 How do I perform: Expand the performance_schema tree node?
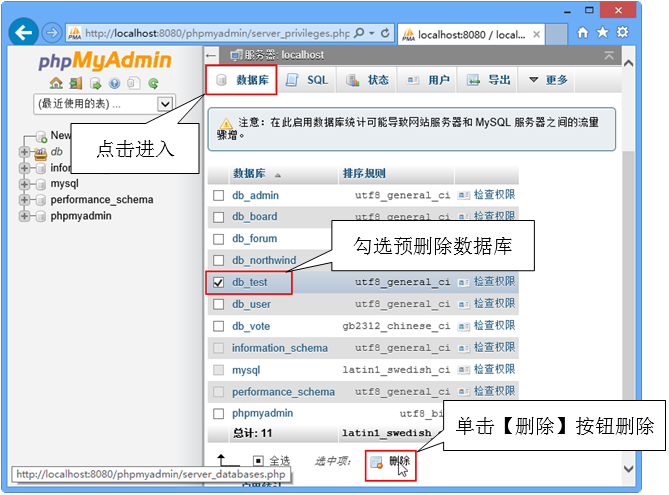[24, 200]
